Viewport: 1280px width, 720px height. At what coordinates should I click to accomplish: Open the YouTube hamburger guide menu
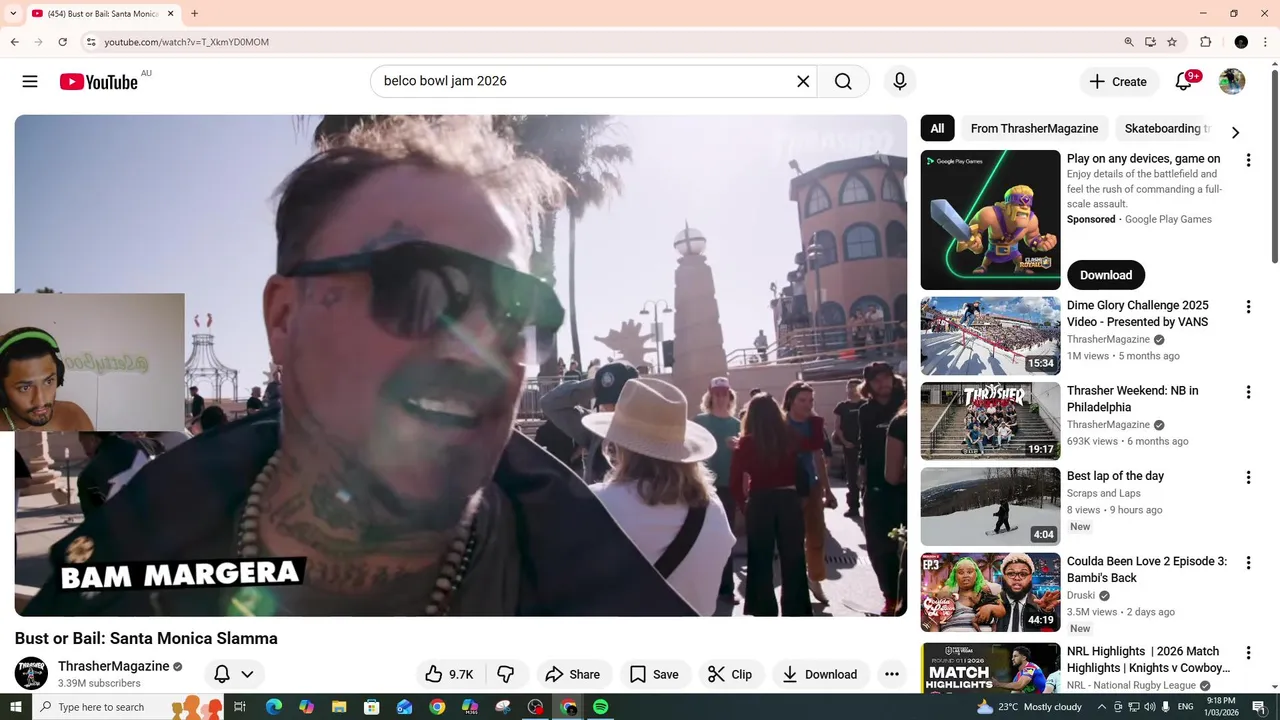[30, 81]
